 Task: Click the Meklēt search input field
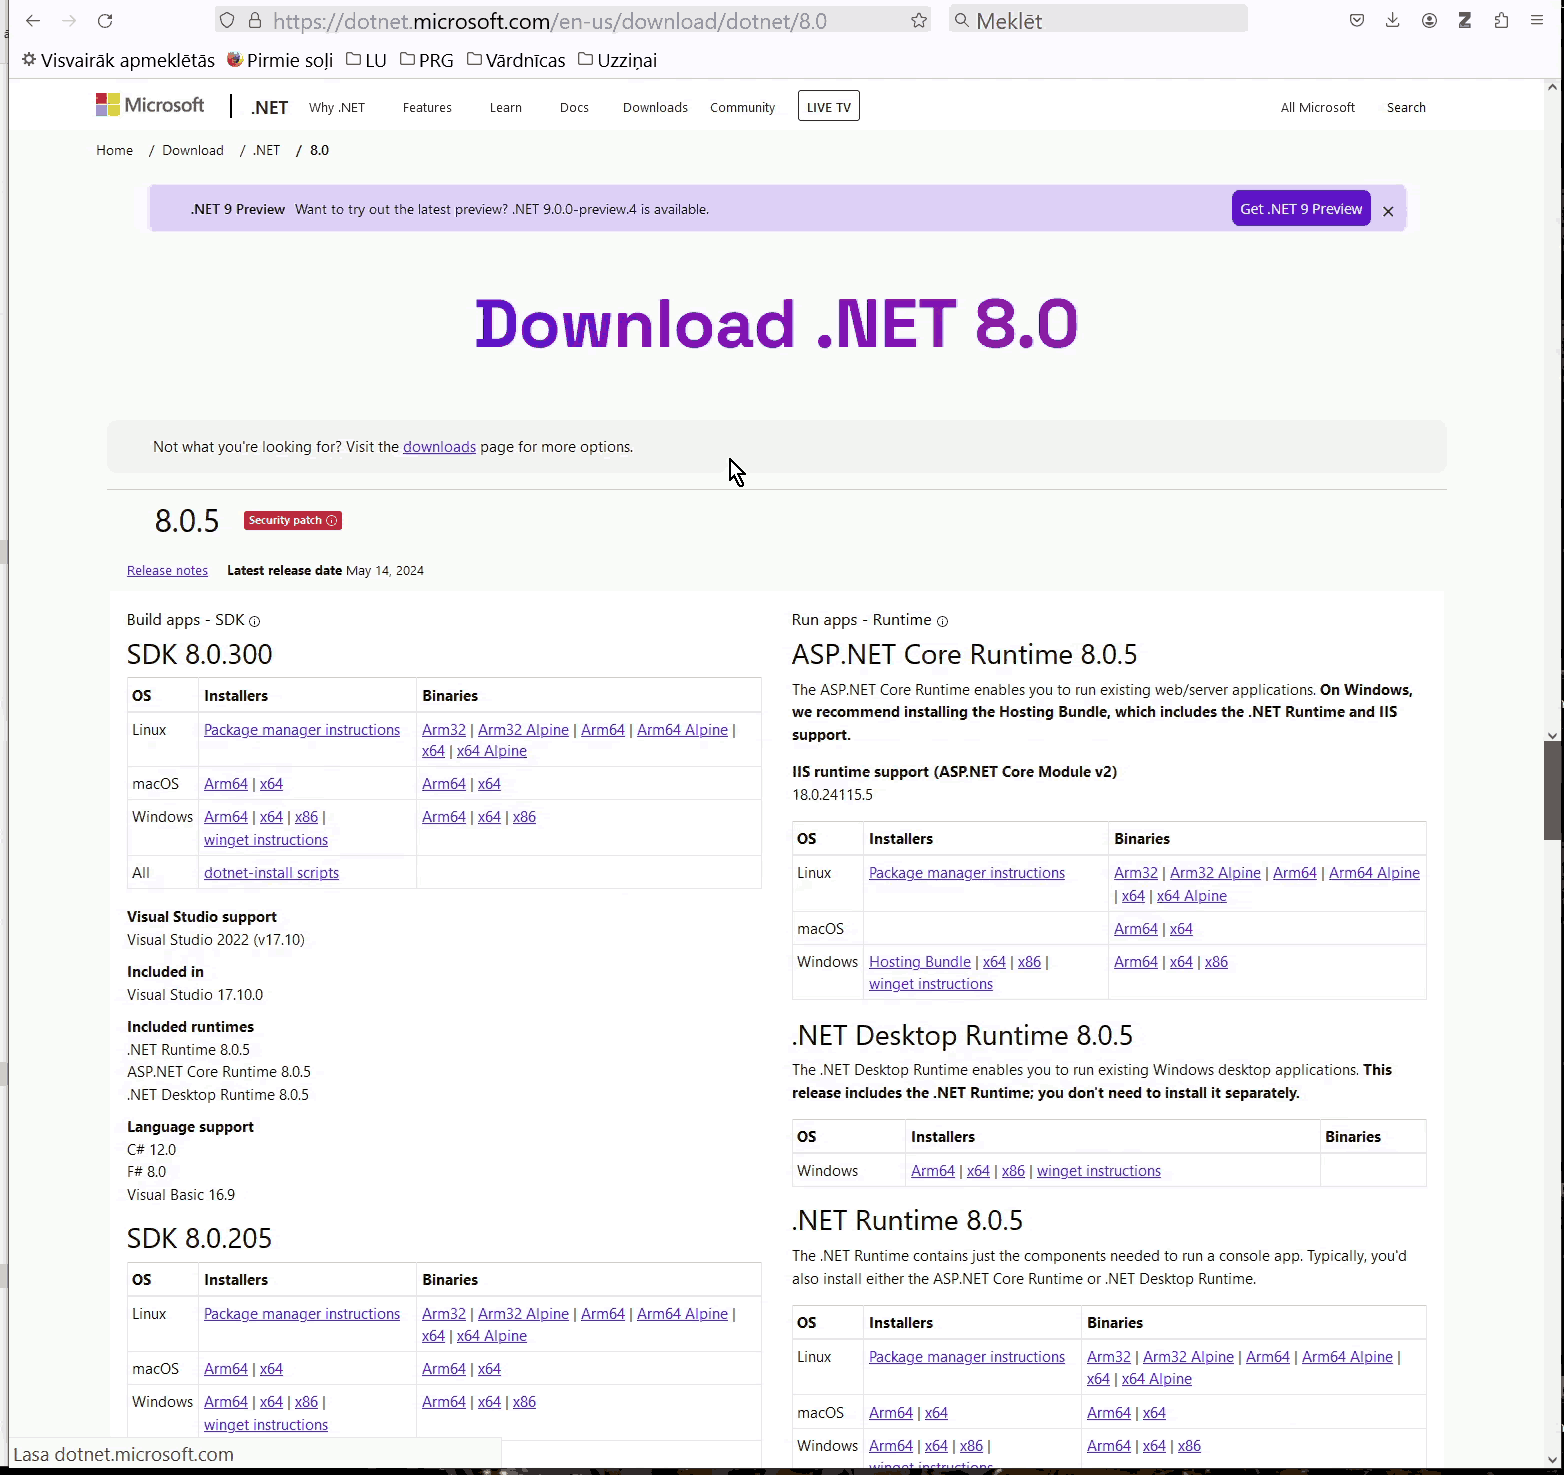click(1100, 21)
